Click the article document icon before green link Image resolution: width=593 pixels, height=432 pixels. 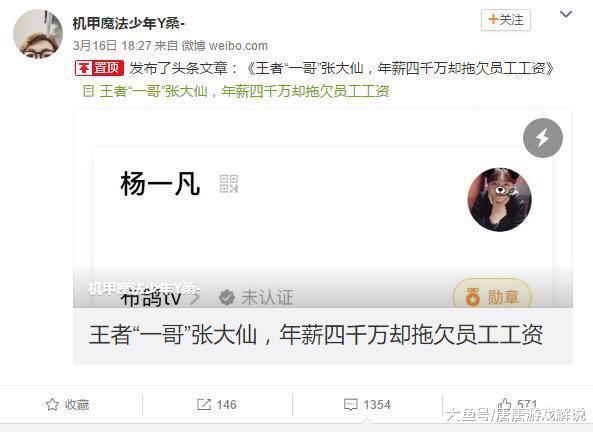88,91
